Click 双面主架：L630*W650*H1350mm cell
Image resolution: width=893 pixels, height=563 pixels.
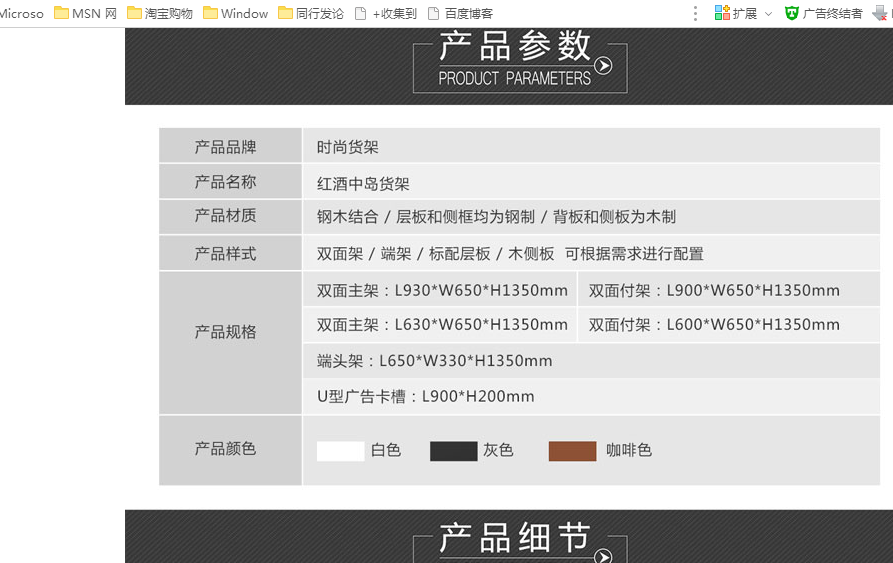pos(442,324)
